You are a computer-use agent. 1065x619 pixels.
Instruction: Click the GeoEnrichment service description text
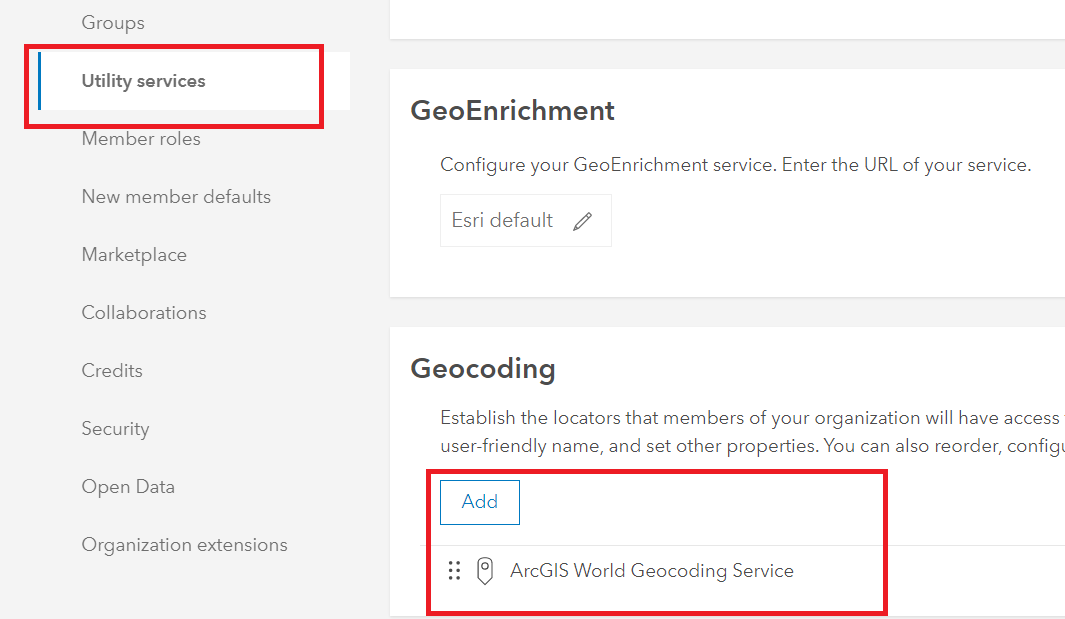[735, 165]
